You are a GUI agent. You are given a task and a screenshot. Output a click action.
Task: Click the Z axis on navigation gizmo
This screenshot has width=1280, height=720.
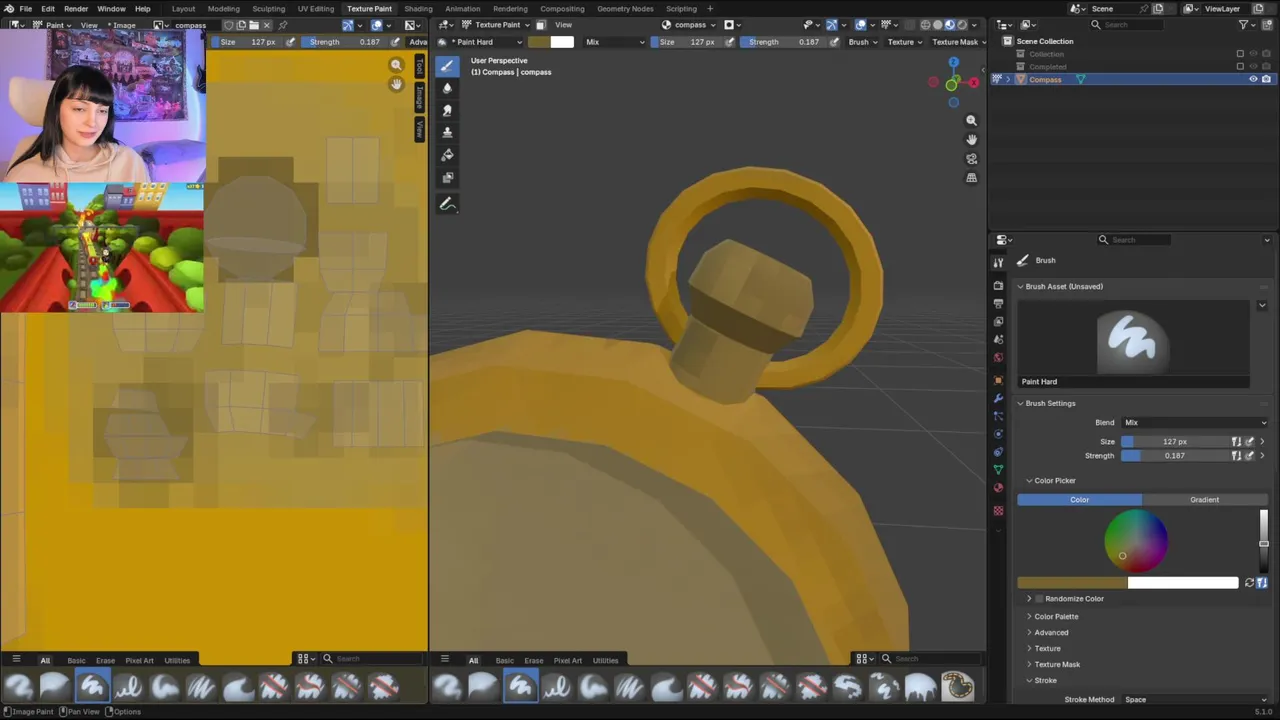pos(953,62)
